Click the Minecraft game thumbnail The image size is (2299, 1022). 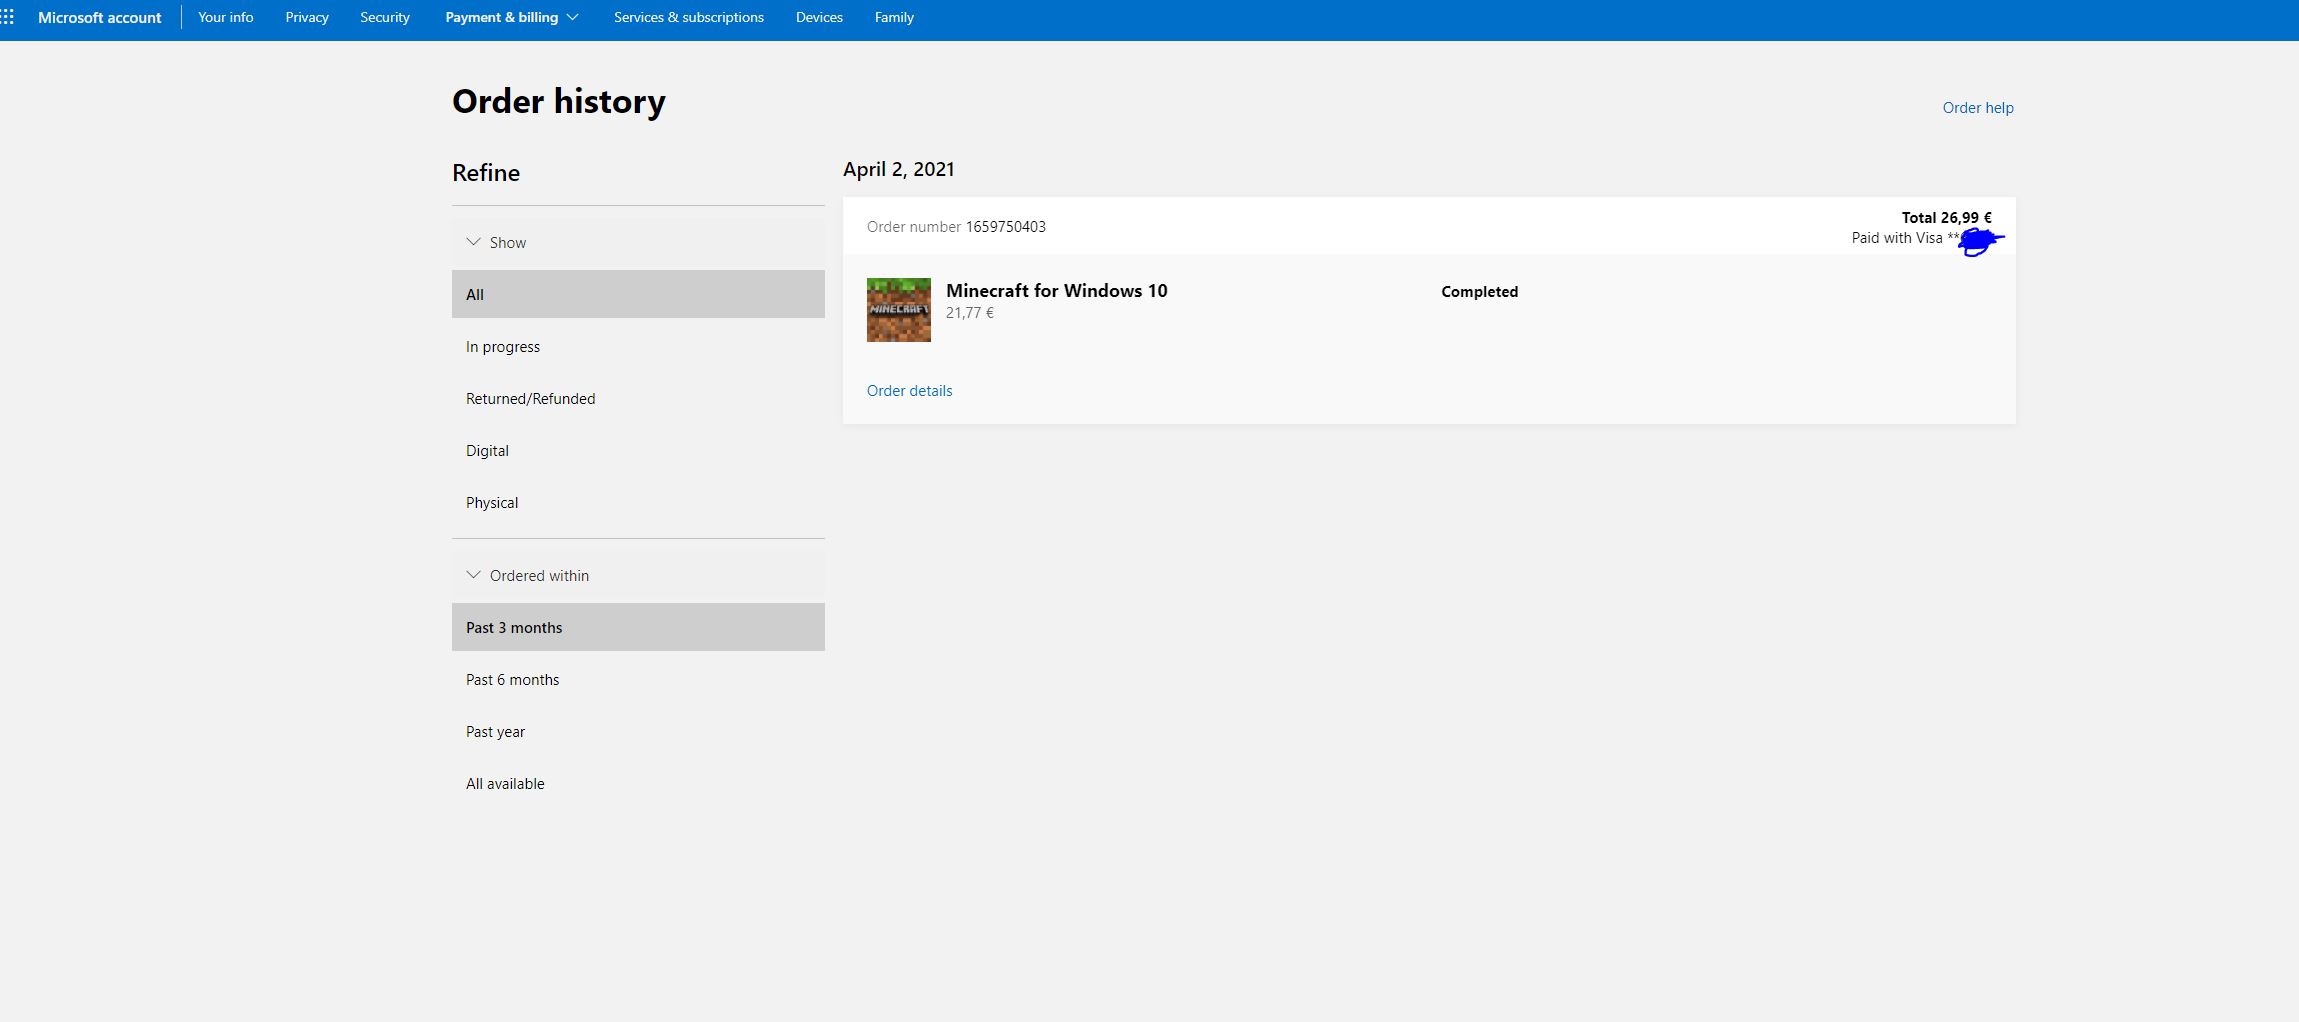[x=898, y=310]
